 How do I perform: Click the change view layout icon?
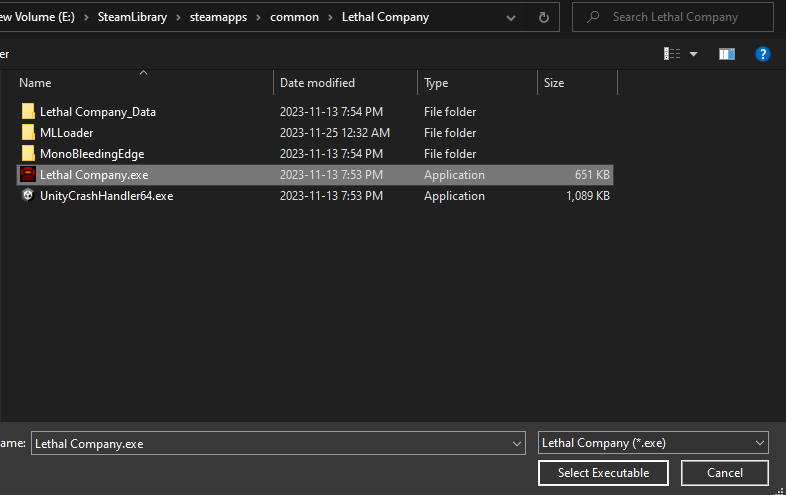tap(673, 54)
